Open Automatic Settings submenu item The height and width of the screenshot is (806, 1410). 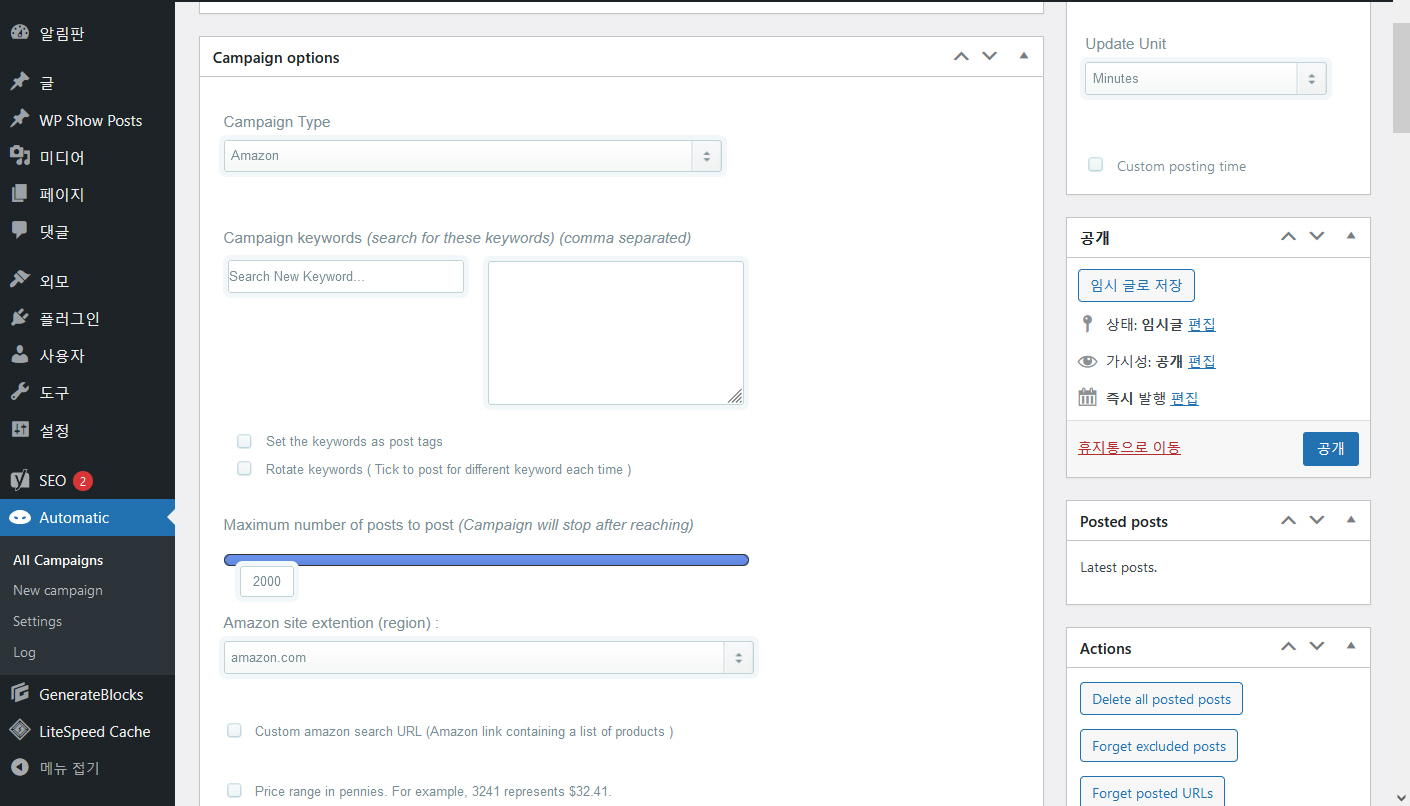[37, 621]
